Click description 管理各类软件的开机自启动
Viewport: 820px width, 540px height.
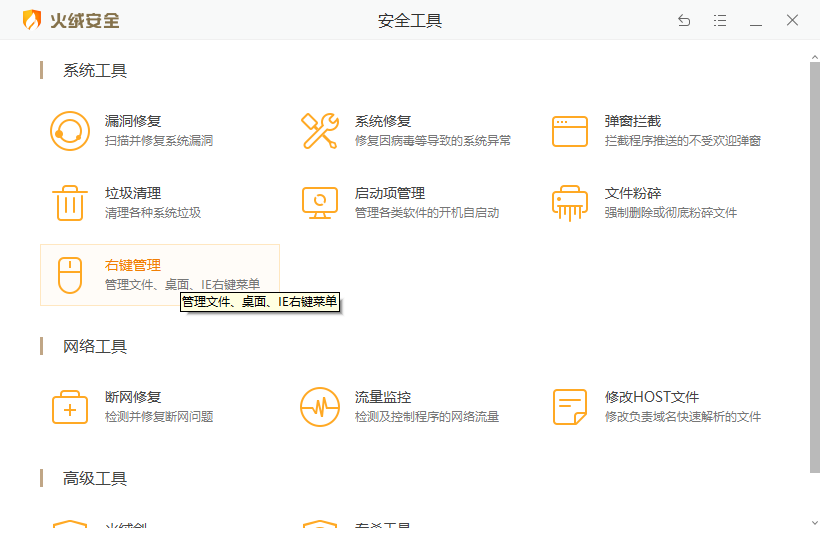[x=427, y=213]
